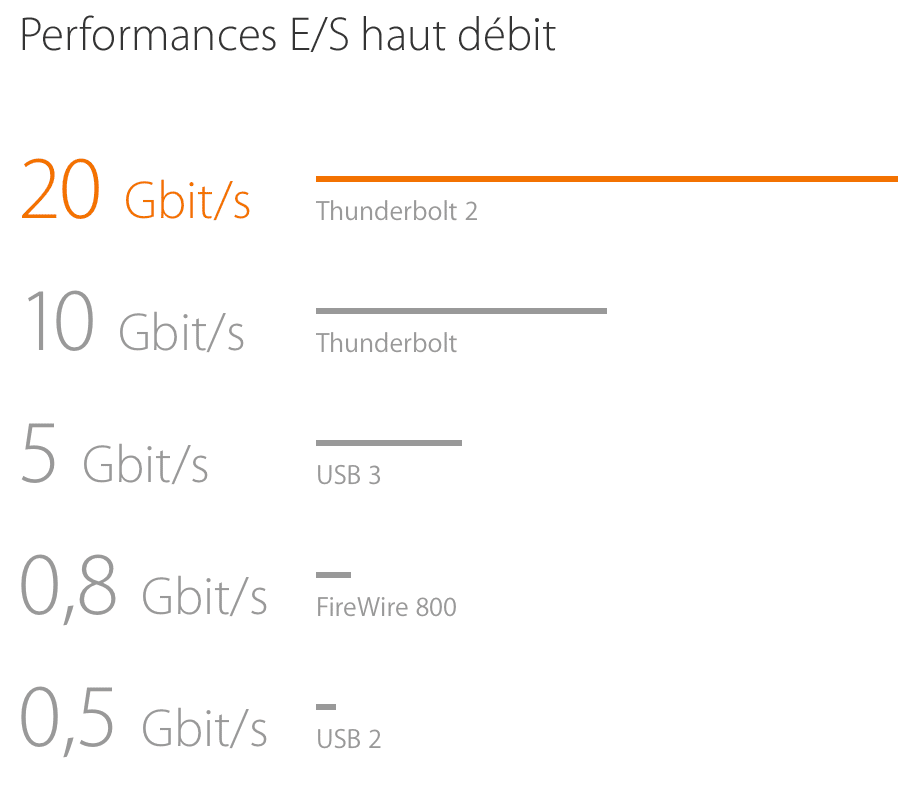
Task: Click the FireWire 800 label
Action: pyautogui.click(x=386, y=607)
